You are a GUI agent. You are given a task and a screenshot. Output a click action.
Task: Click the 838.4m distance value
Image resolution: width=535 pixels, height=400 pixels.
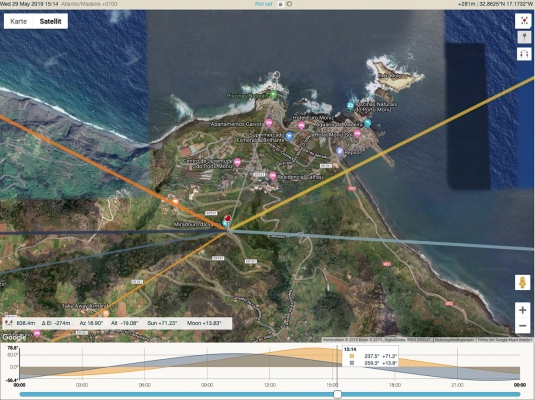[26, 323]
